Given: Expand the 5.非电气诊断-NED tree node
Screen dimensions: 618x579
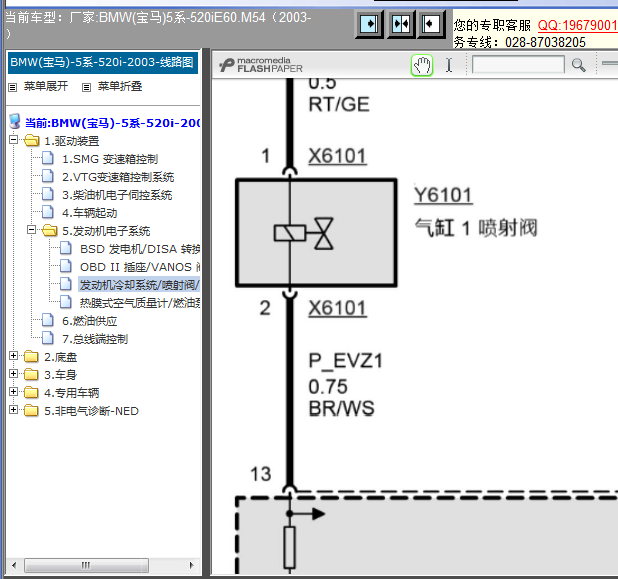Looking at the screenshot, I should (x=13, y=410).
